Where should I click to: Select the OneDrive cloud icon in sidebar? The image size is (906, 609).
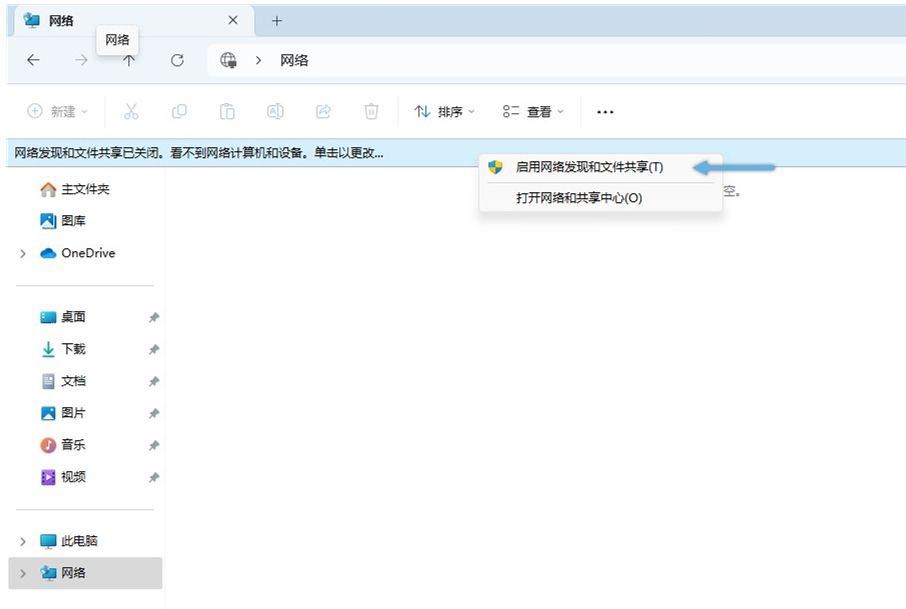[x=47, y=253]
